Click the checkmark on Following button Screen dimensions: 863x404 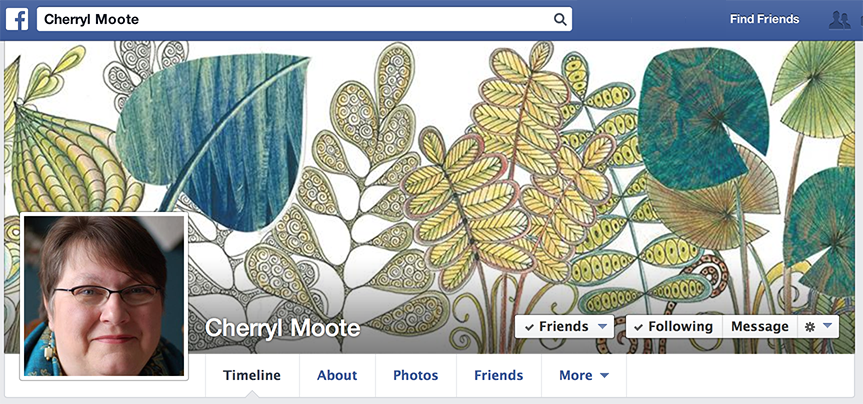(638, 327)
